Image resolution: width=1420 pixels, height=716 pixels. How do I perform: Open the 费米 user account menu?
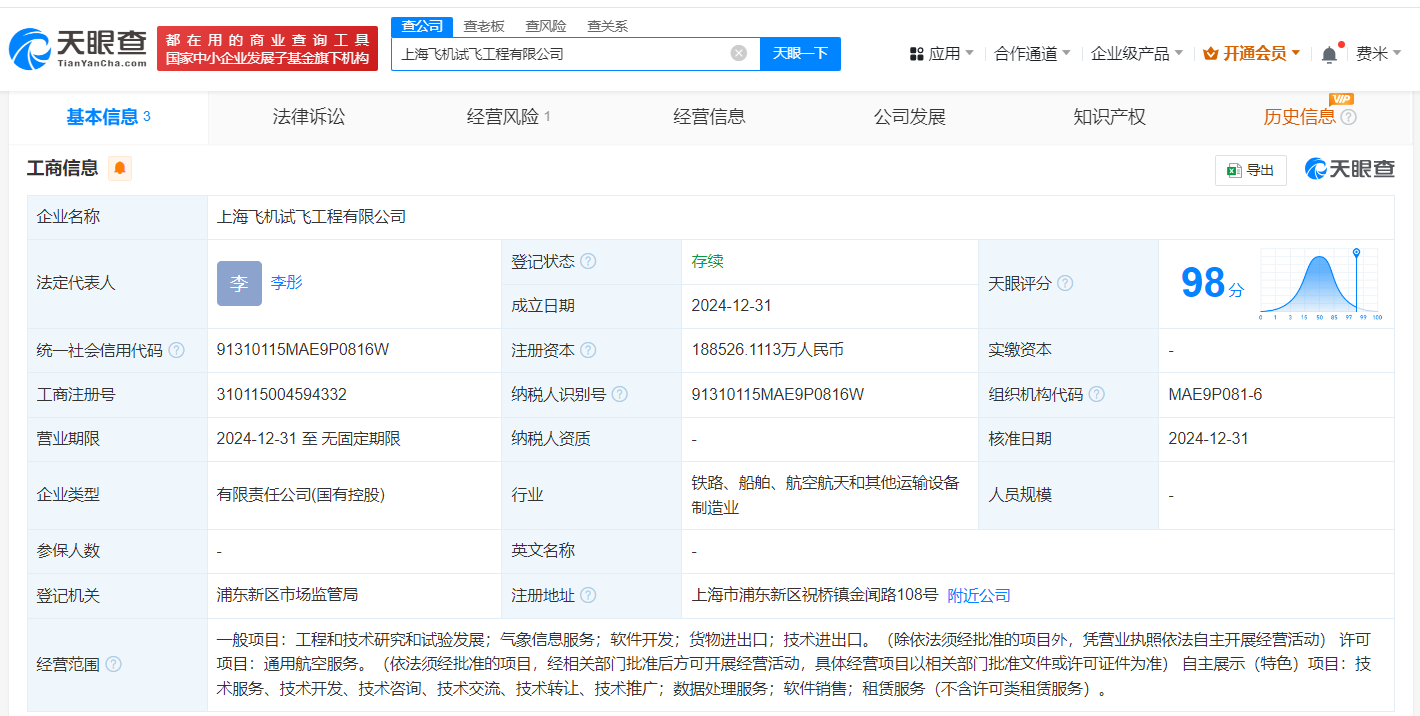(1378, 54)
